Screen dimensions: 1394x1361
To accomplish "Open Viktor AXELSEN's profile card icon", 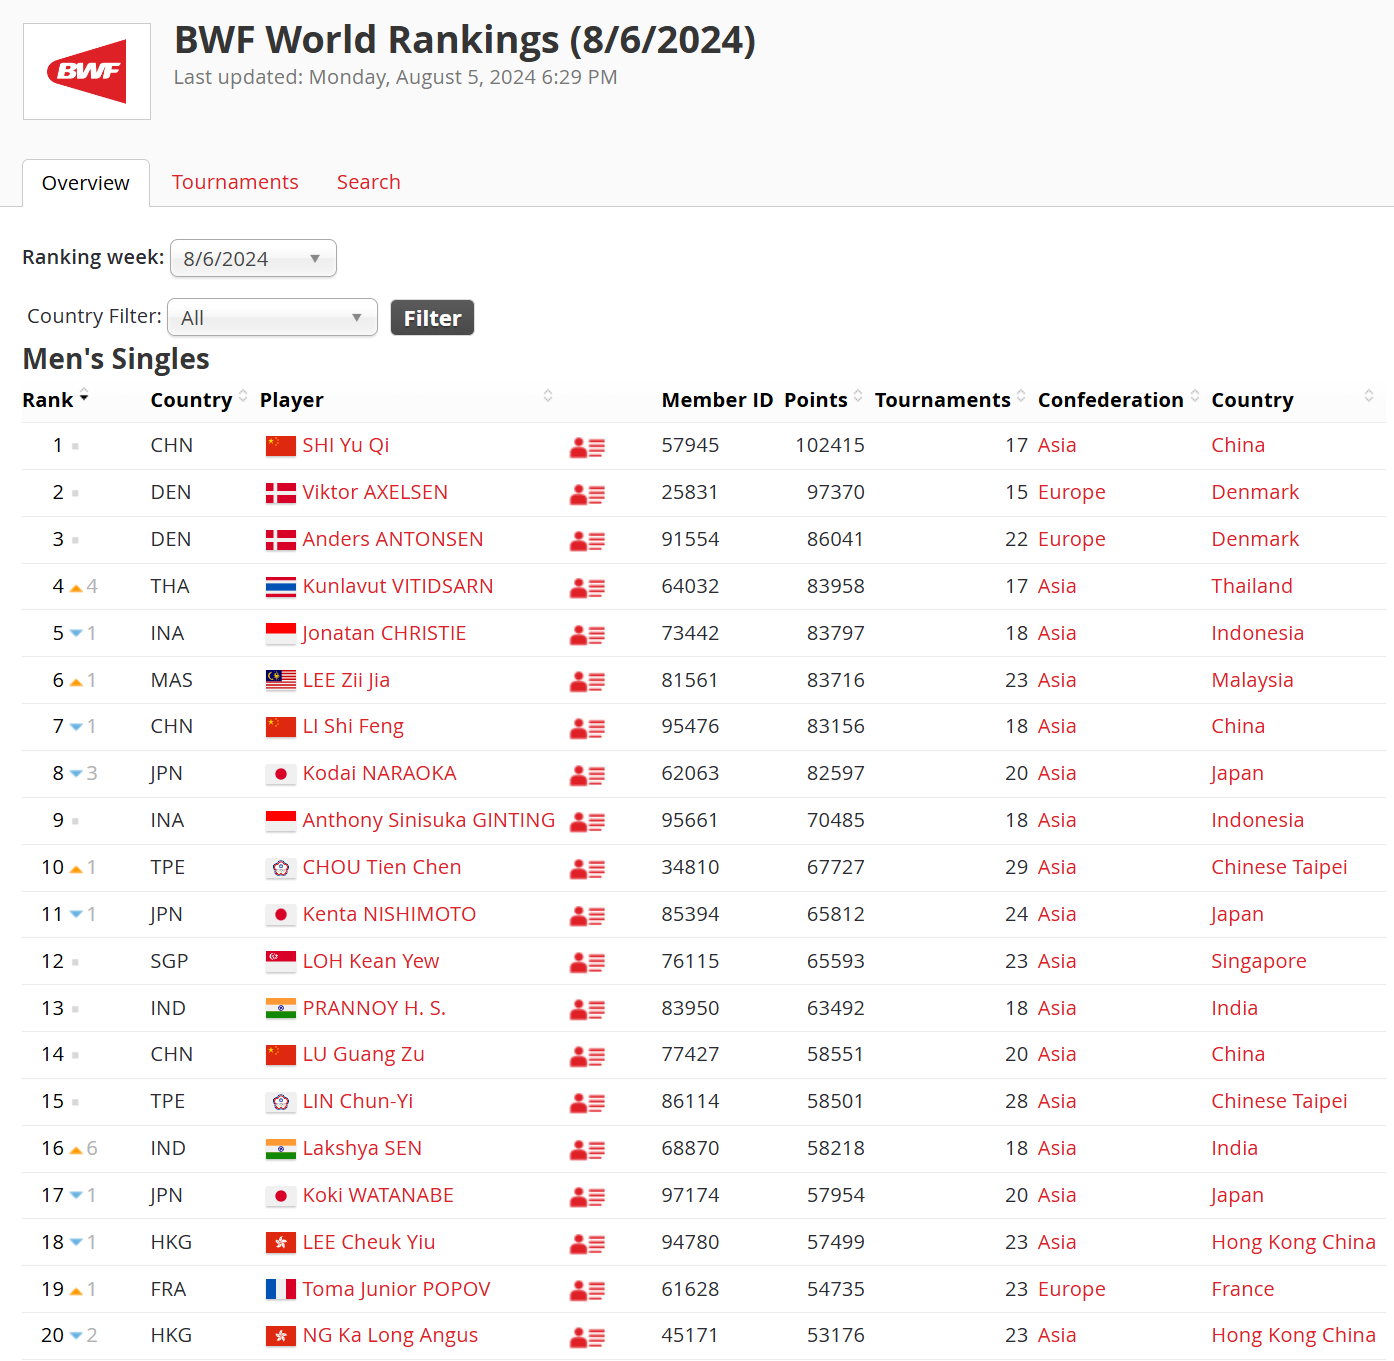I will [x=587, y=494].
